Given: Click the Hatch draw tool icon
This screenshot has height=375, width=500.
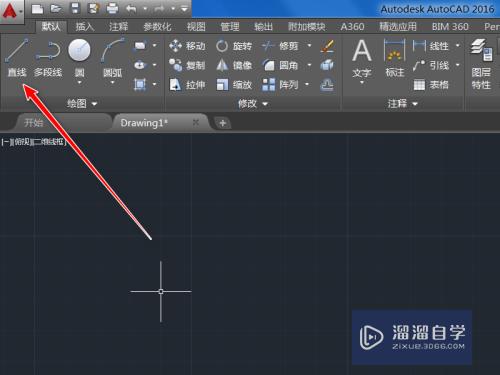Looking at the screenshot, I should (x=140, y=84).
